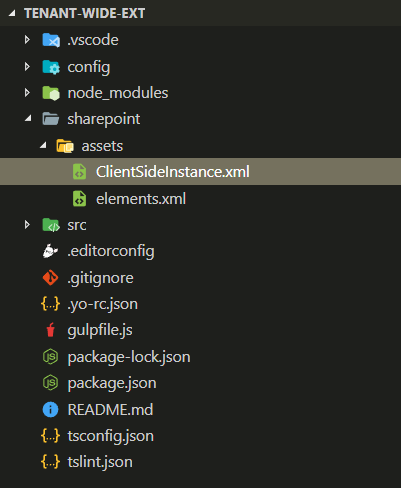This screenshot has width=401, height=488.
Task: Open the tslint.json file
Action: (100, 462)
